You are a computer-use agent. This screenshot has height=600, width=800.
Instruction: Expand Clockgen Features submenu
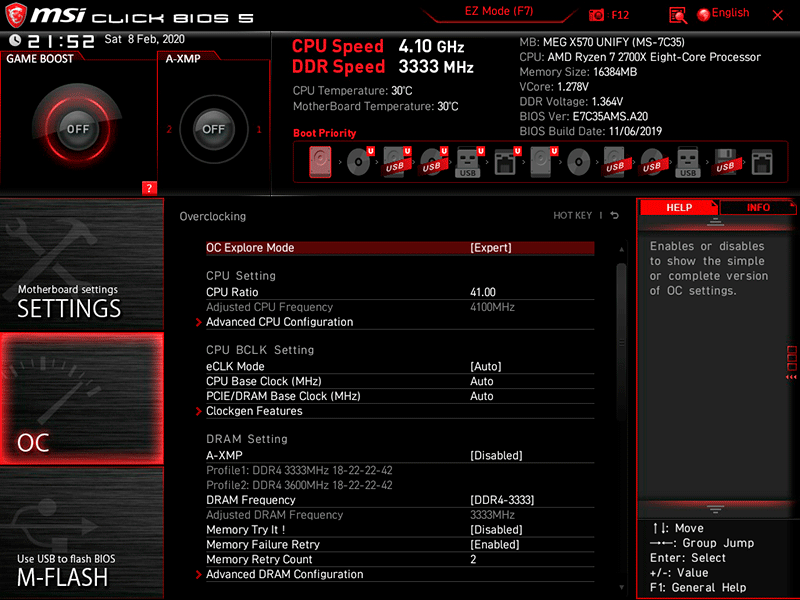(254, 411)
